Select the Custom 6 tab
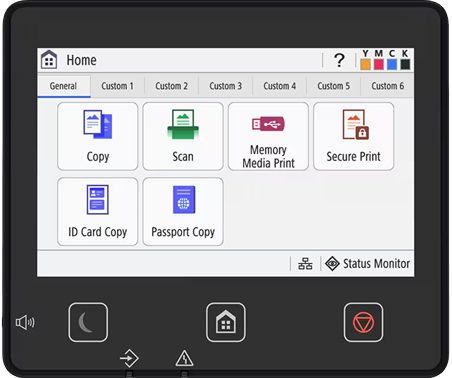 [387, 86]
